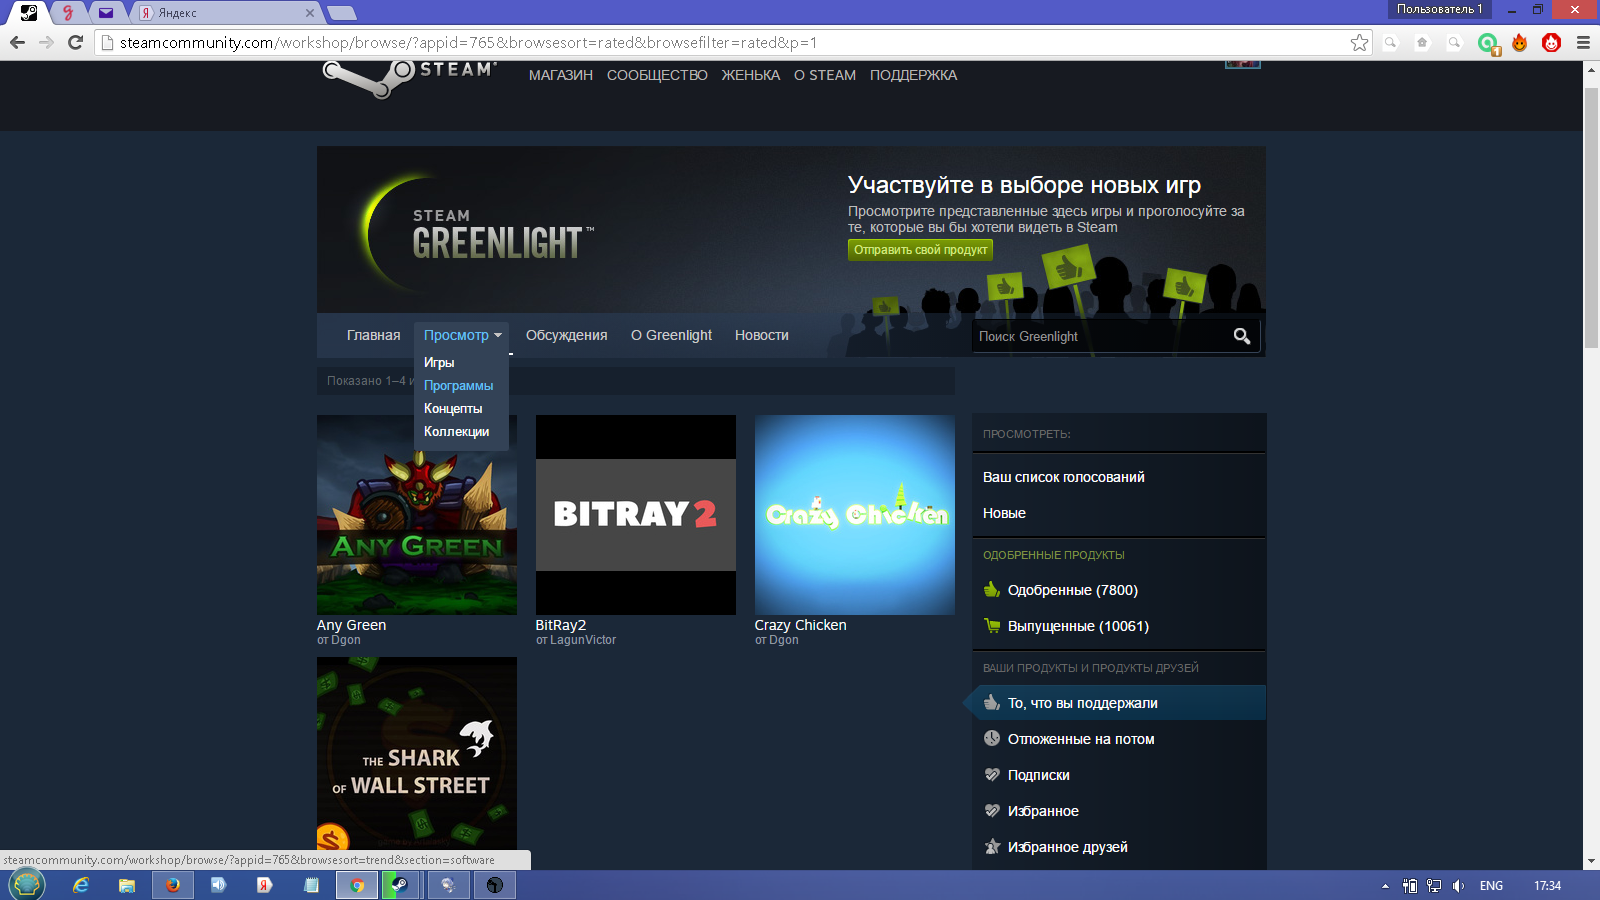The height and width of the screenshot is (900, 1600).
Task: Click the Crazy Chicken title link
Action: 801,625
